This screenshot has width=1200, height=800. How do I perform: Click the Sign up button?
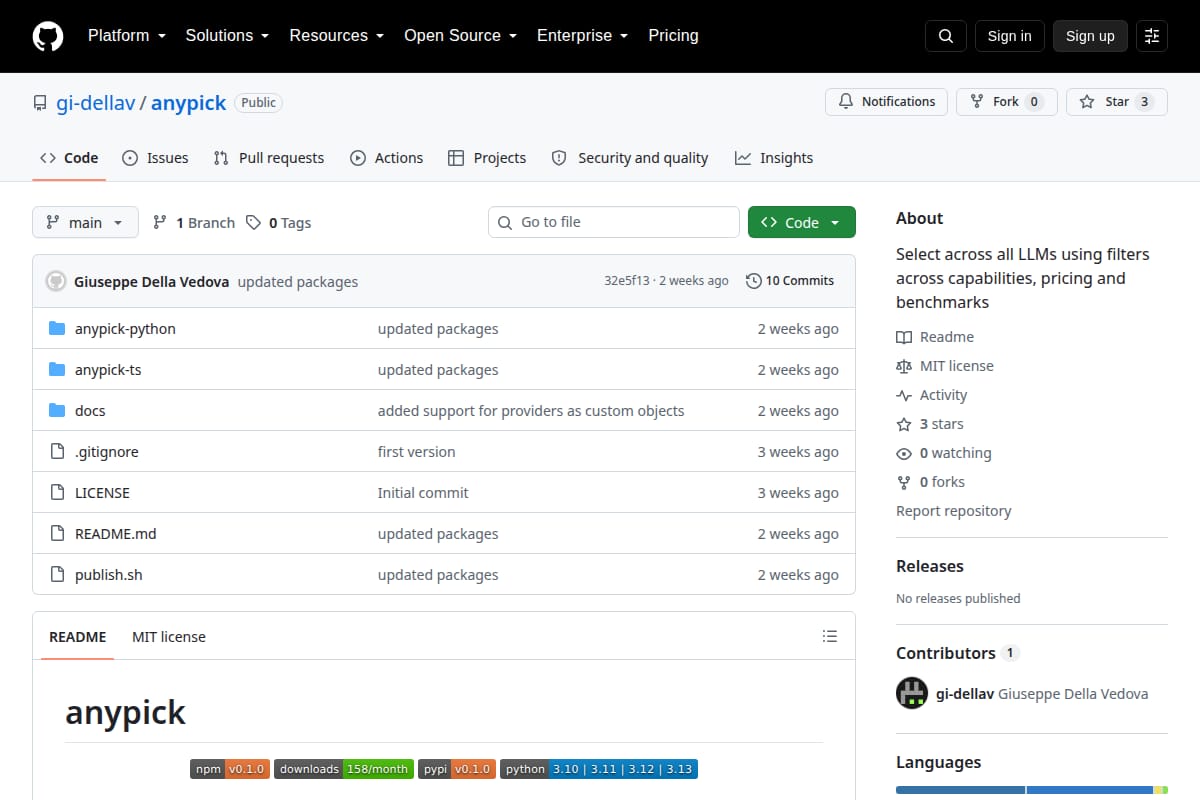point(1090,36)
